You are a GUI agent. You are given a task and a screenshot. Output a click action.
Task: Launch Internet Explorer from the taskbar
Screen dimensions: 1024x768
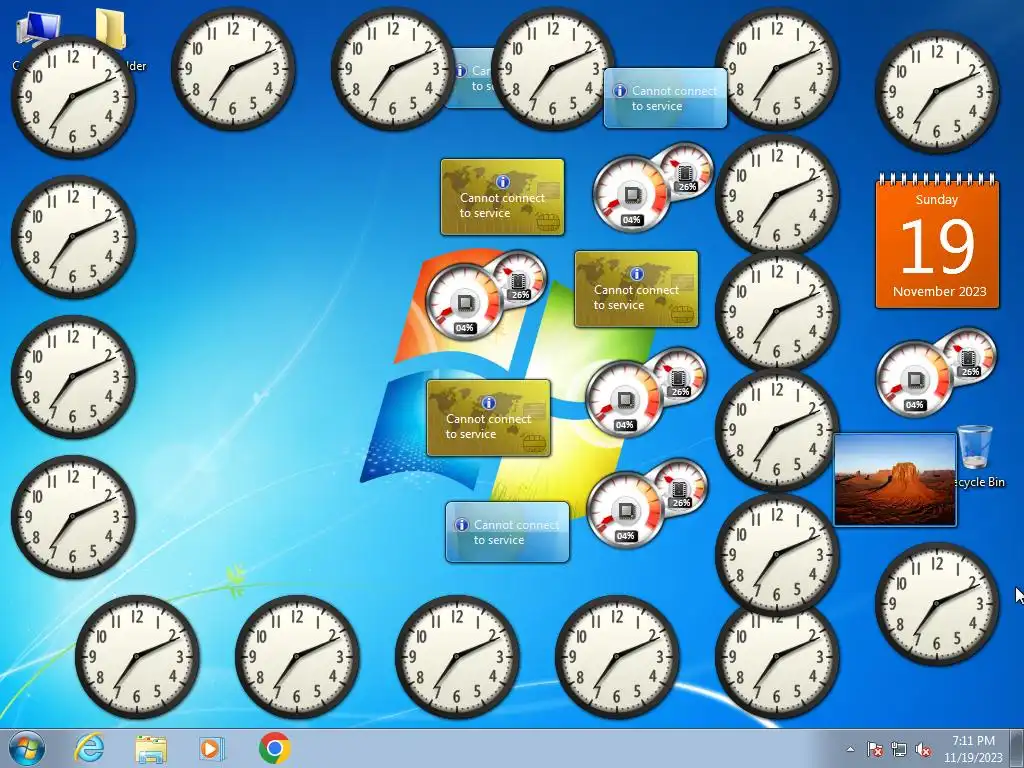click(89, 748)
